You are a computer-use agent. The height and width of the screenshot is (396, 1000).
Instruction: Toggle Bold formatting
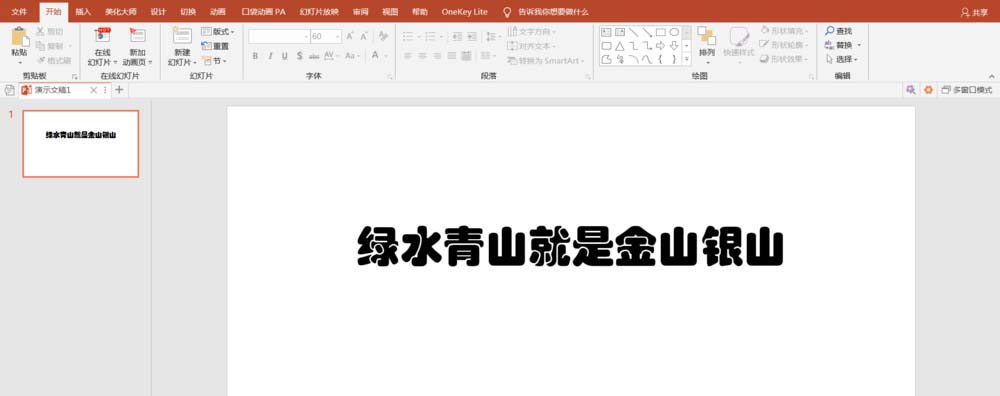[255, 56]
